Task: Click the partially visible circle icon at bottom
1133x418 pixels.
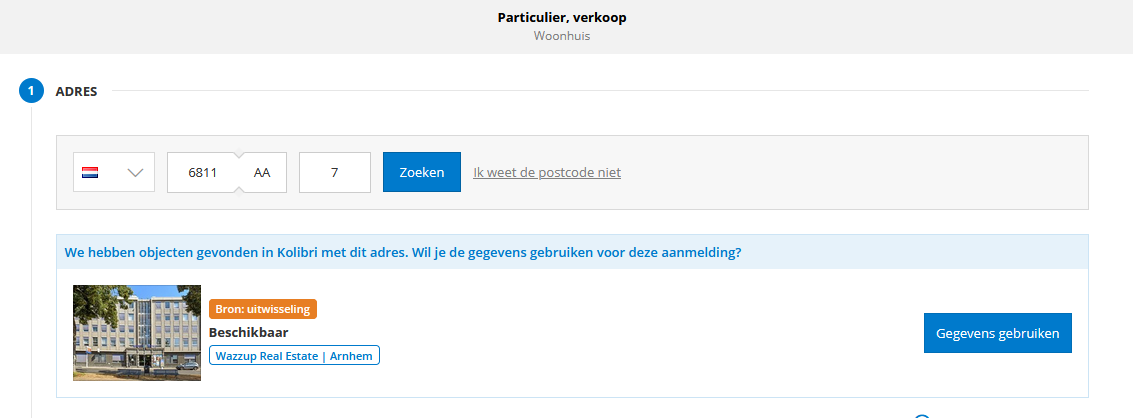Action: pyautogui.click(x=922, y=416)
